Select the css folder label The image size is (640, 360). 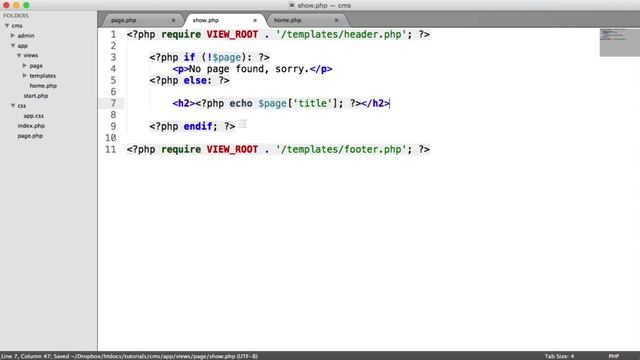[22, 106]
